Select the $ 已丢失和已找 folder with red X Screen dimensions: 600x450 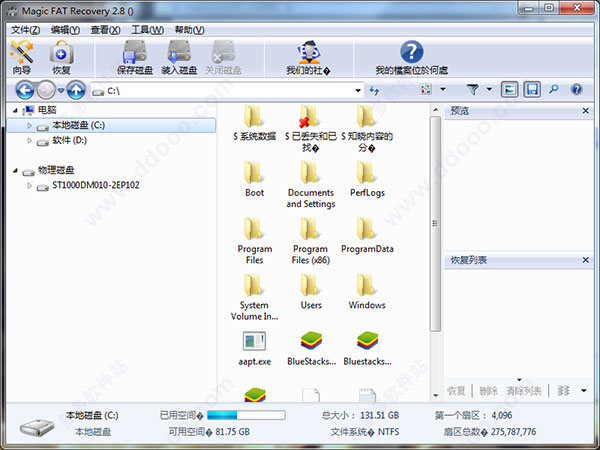pyautogui.click(x=311, y=129)
